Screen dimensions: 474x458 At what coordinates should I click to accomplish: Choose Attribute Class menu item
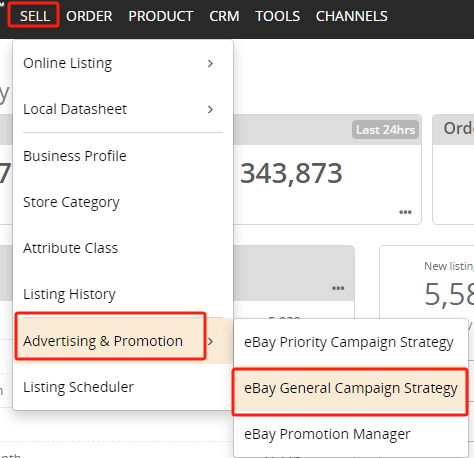(x=123, y=248)
